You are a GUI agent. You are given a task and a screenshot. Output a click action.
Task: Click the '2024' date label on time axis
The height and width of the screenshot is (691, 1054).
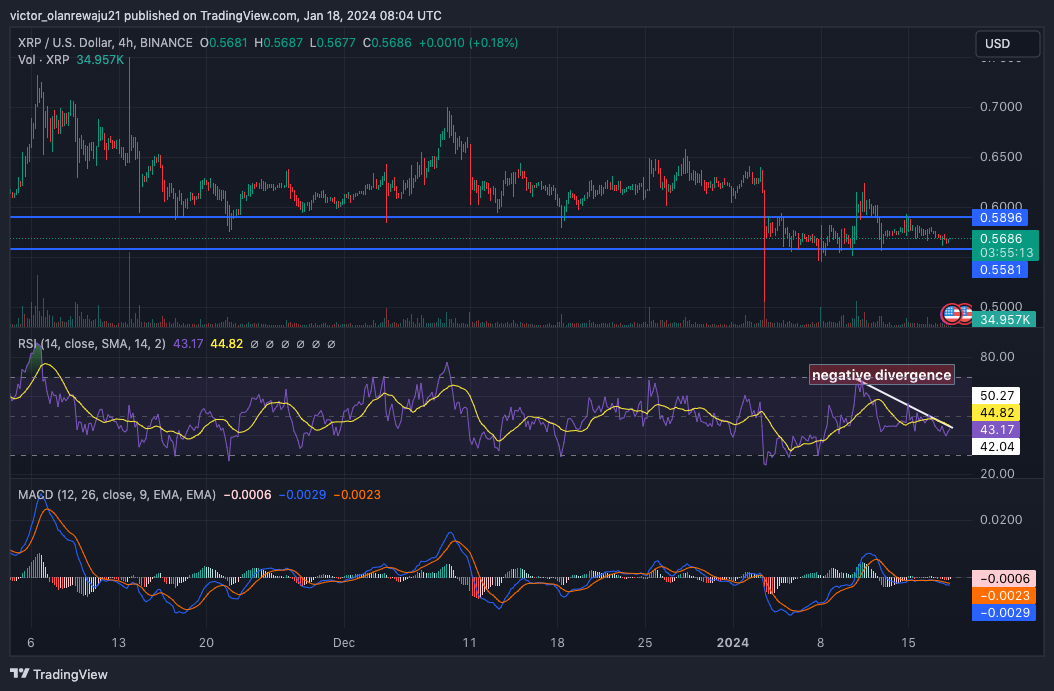(x=733, y=643)
